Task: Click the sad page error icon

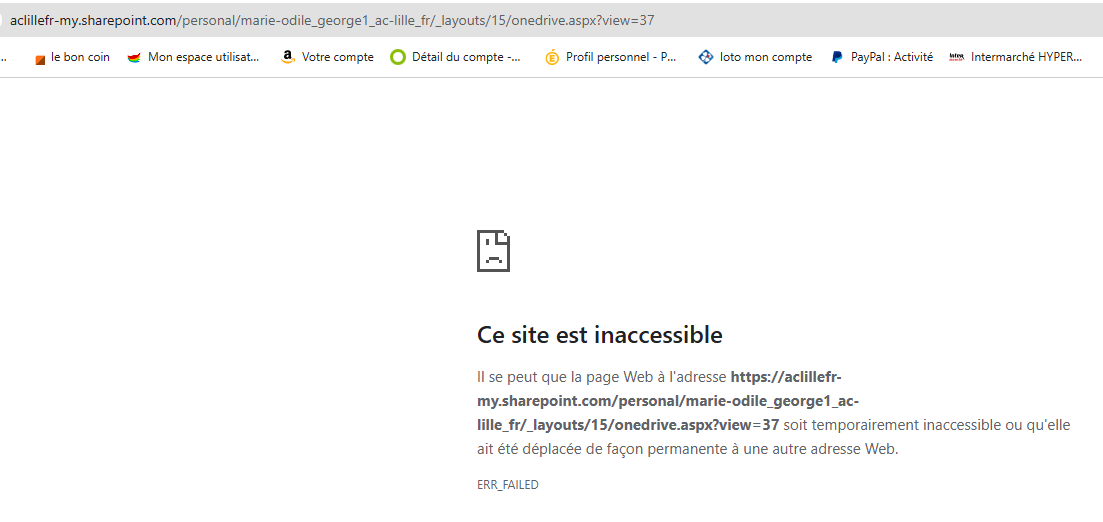Action: click(493, 250)
